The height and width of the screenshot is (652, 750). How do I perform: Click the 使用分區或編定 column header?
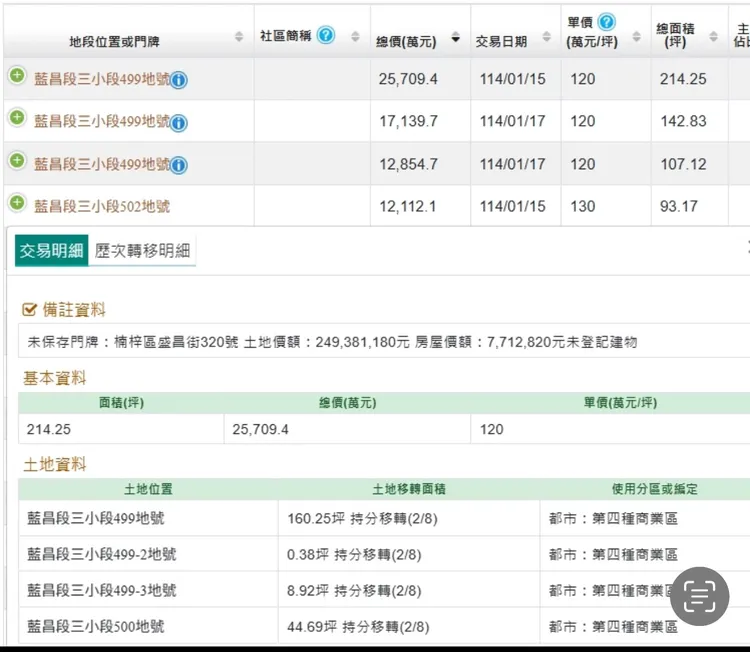[x=654, y=489]
